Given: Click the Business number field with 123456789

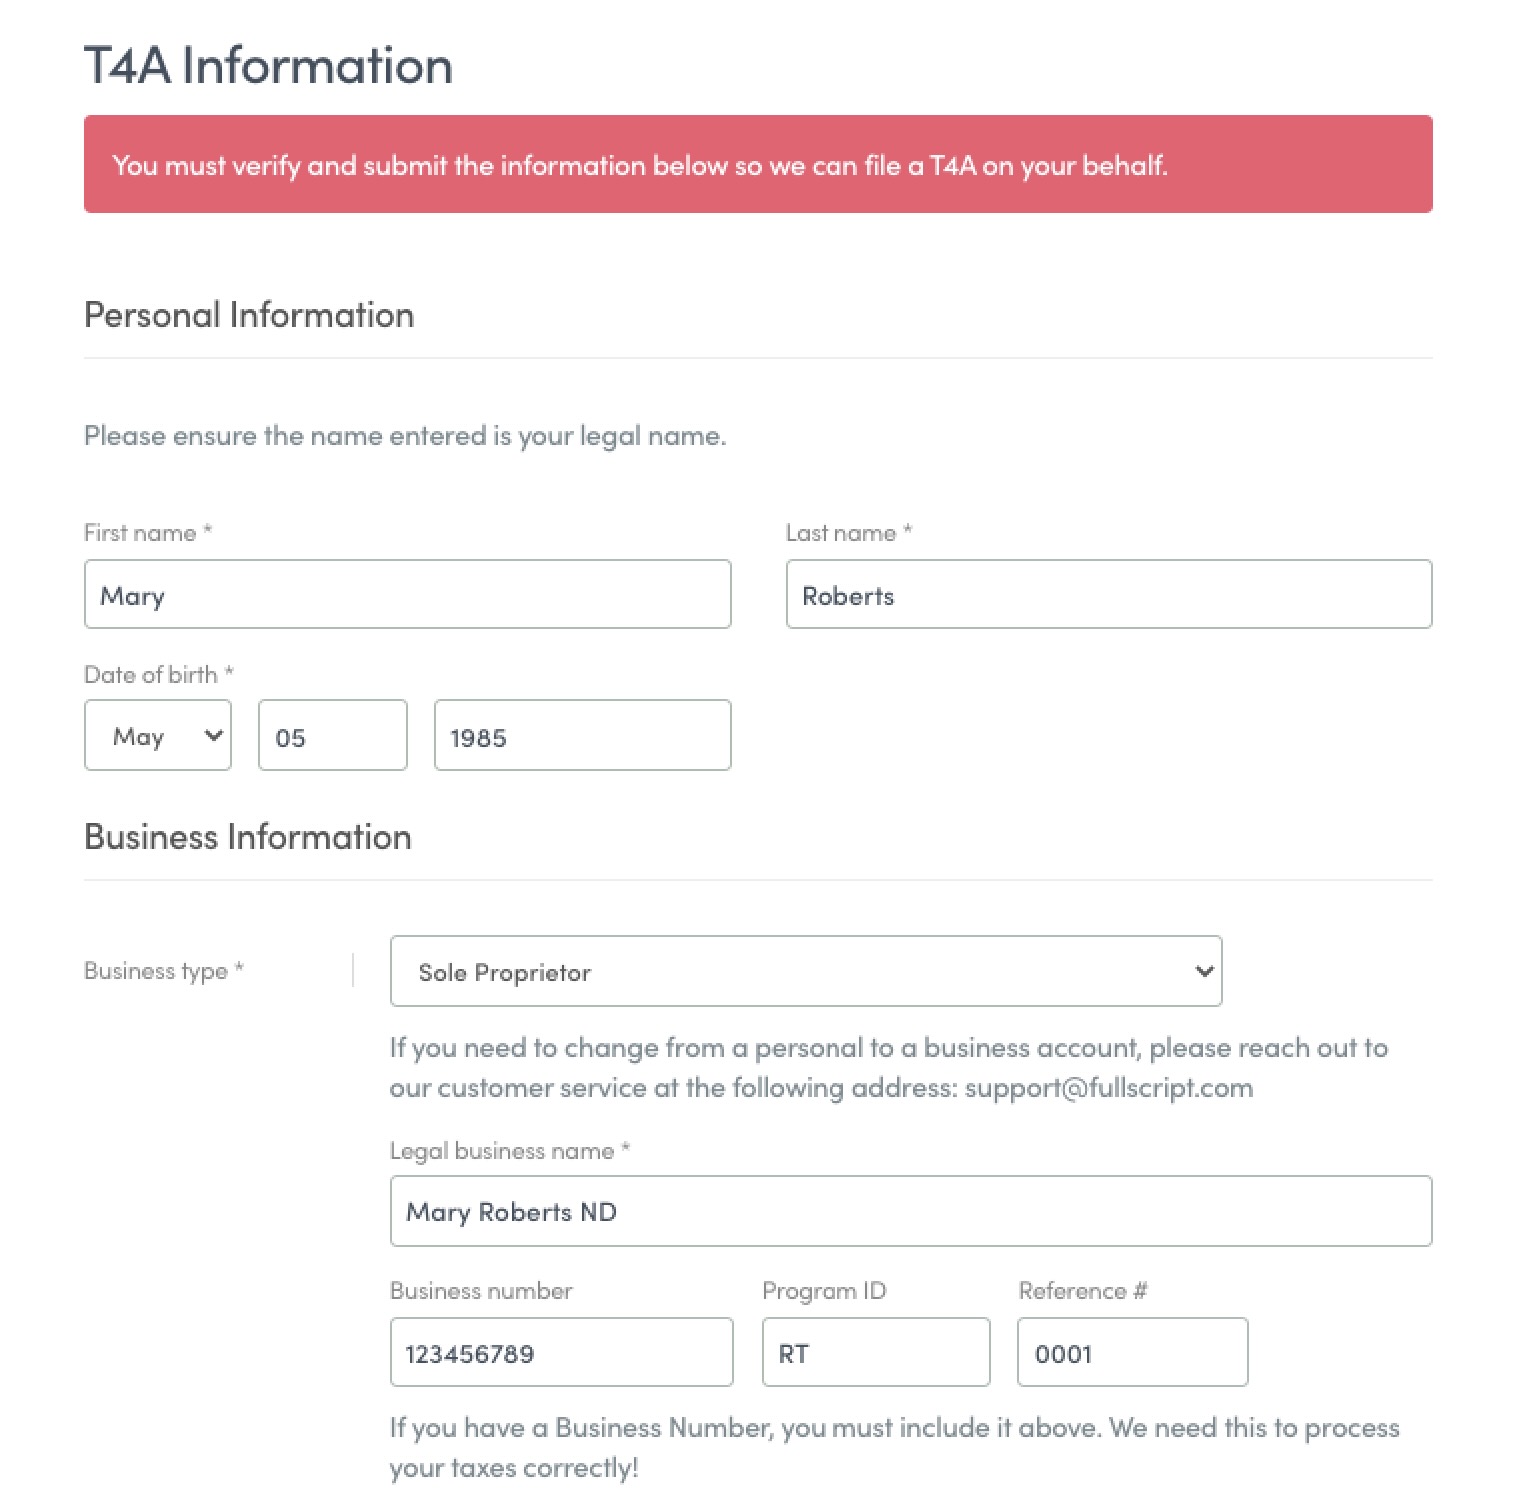Looking at the screenshot, I should (x=562, y=1352).
